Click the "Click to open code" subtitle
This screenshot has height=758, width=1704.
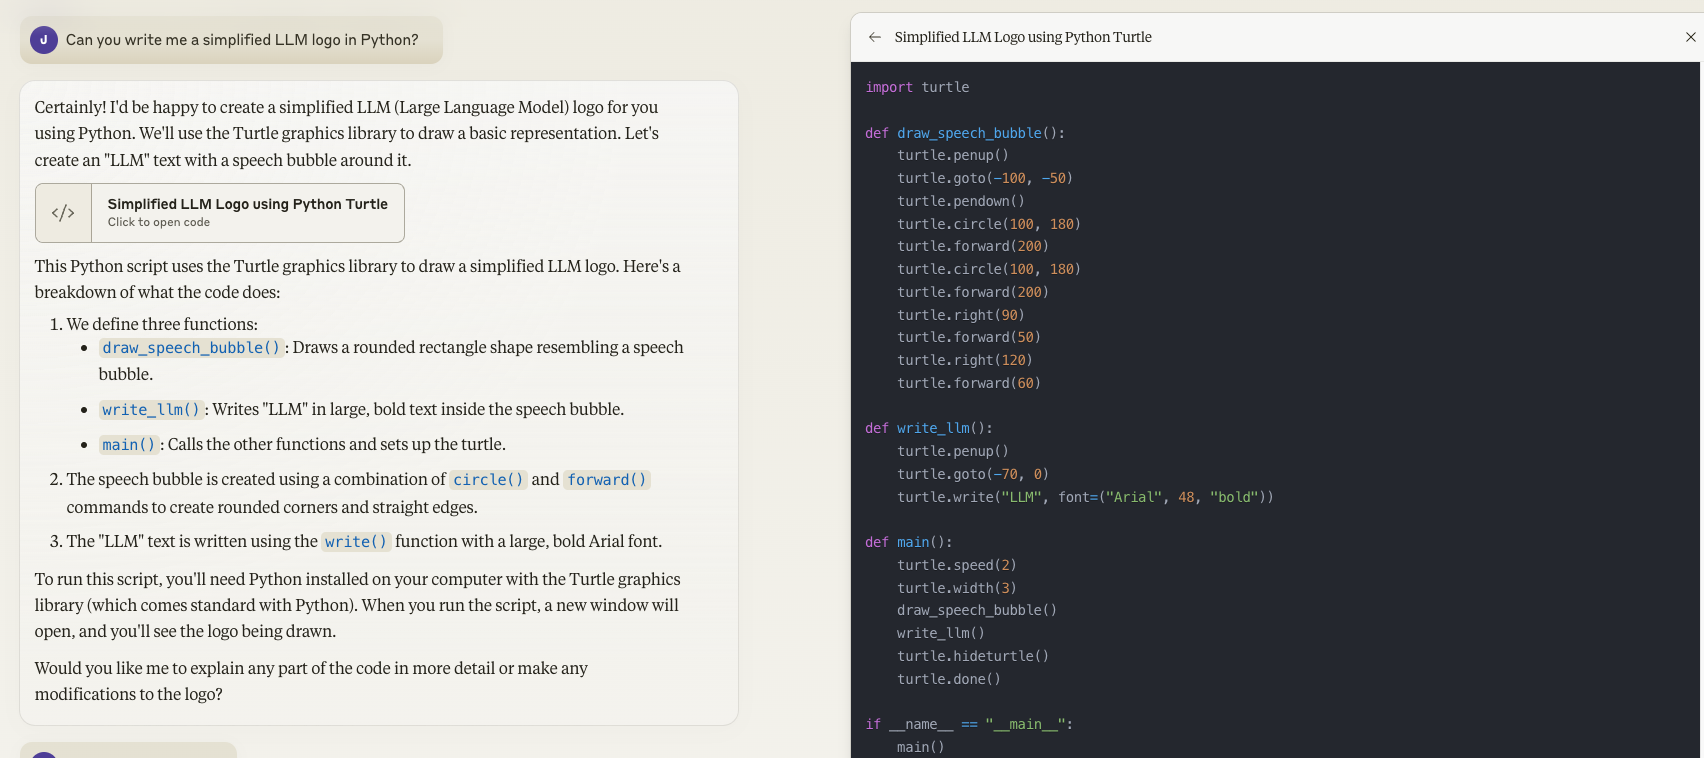(x=159, y=223)
